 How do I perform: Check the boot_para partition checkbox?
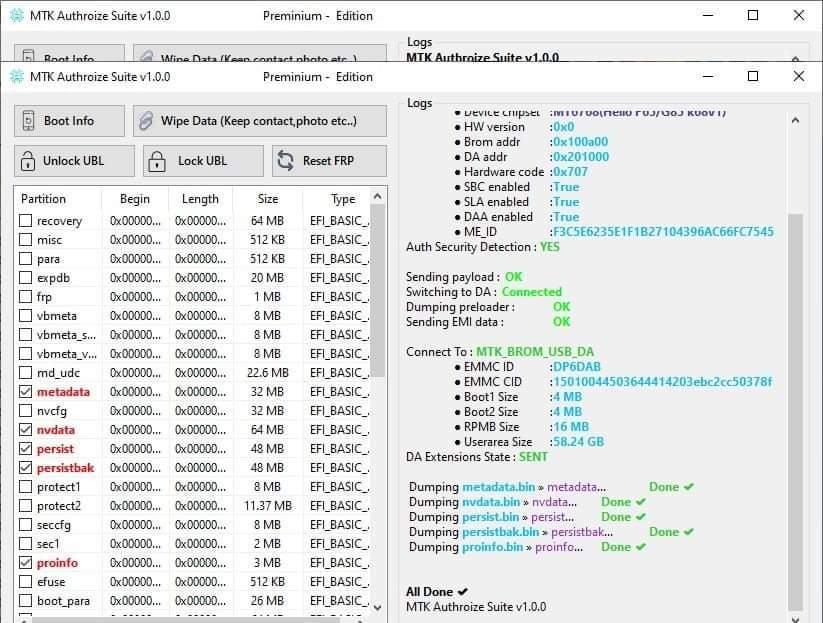coord(25,600)
